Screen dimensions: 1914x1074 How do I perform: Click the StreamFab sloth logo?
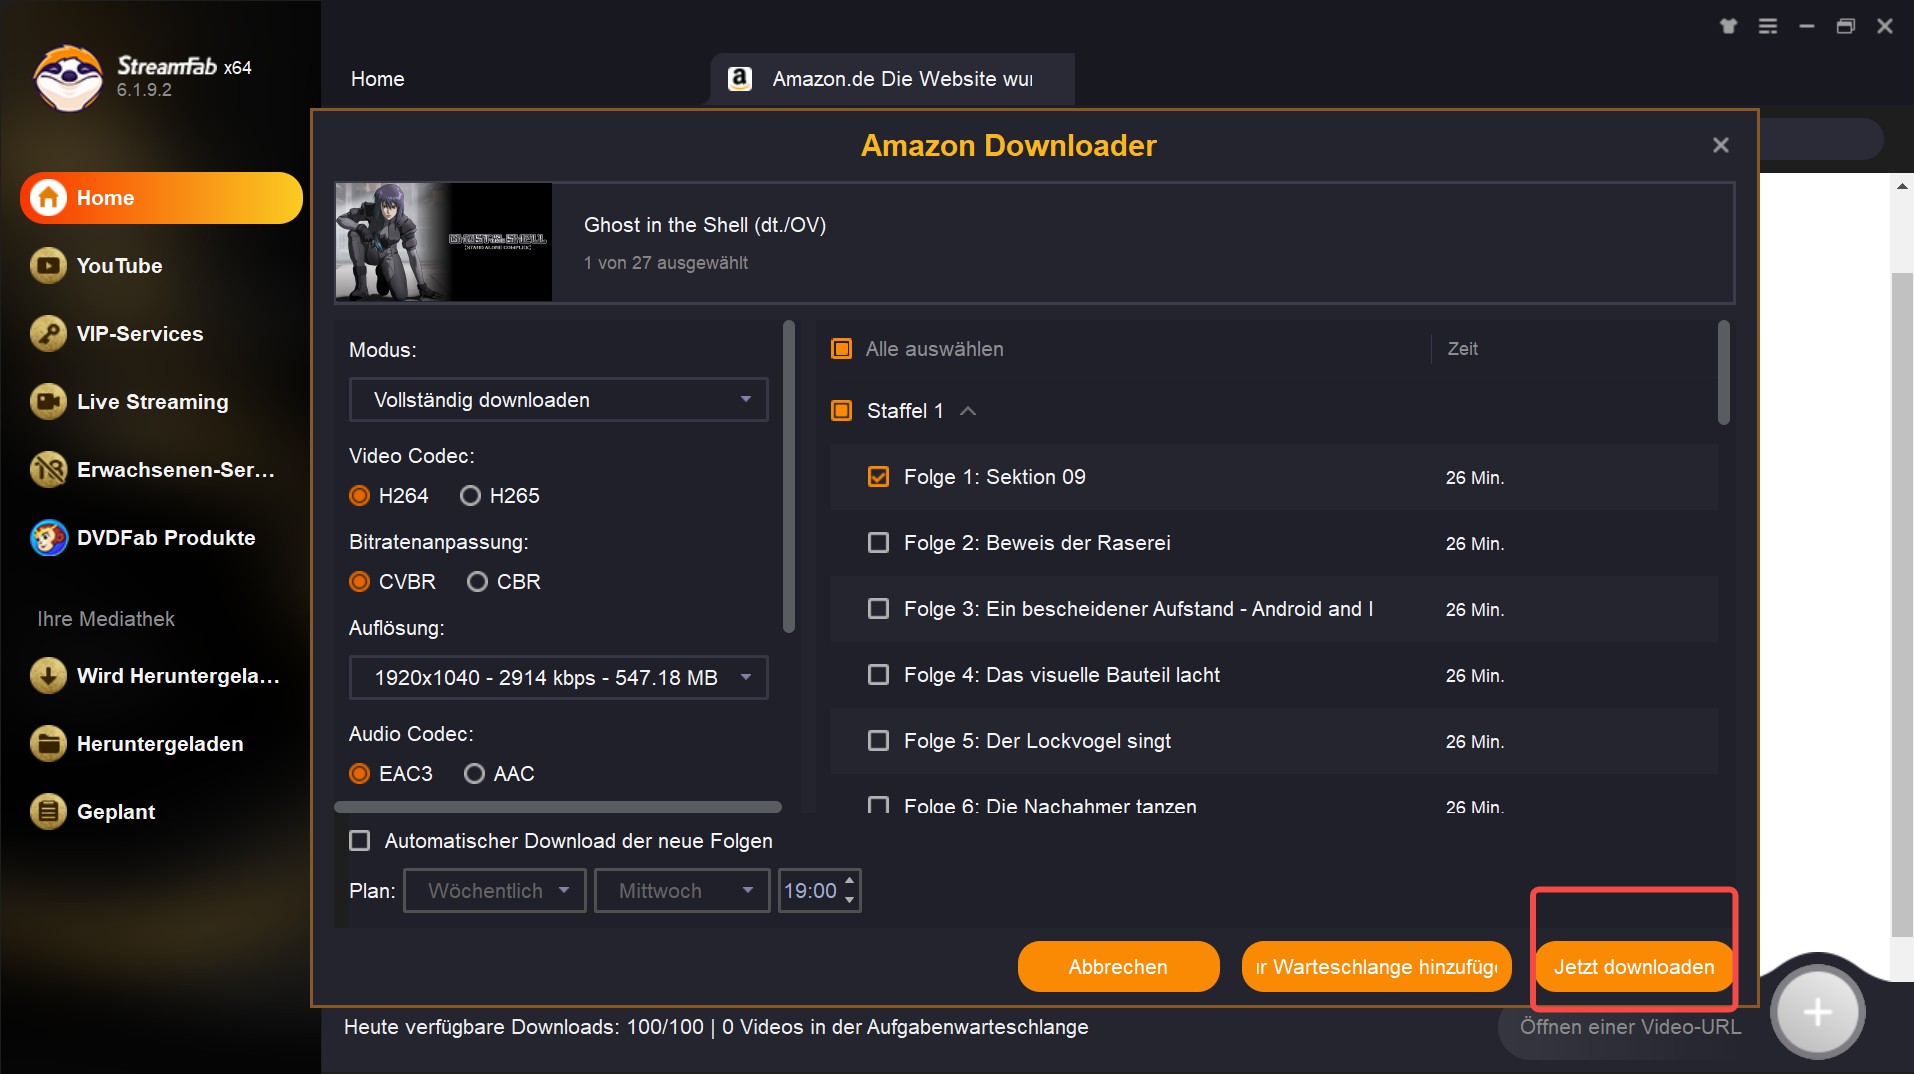tap(68, 77)
